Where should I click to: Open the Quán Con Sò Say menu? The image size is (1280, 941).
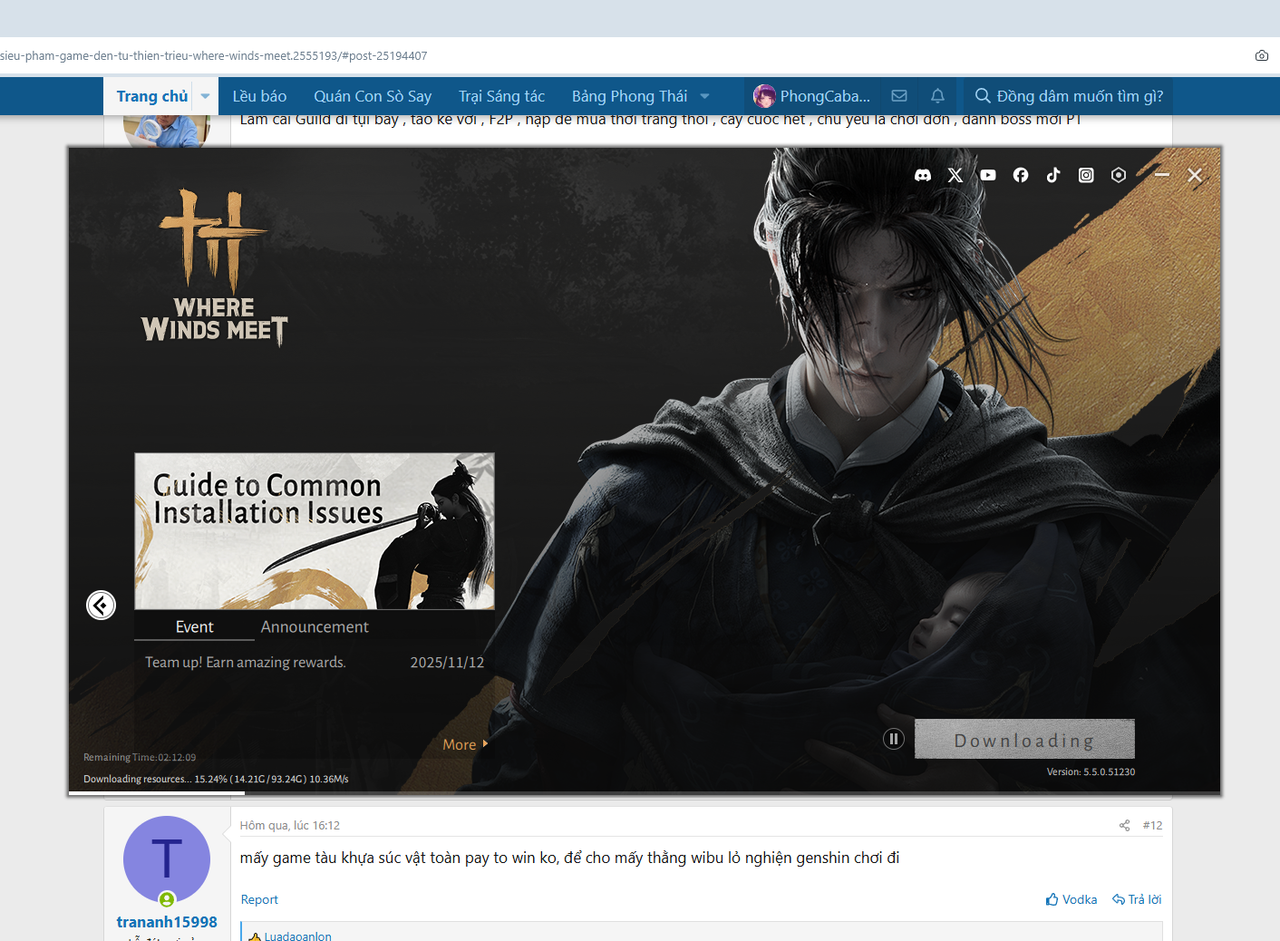(x=372, y=95)
